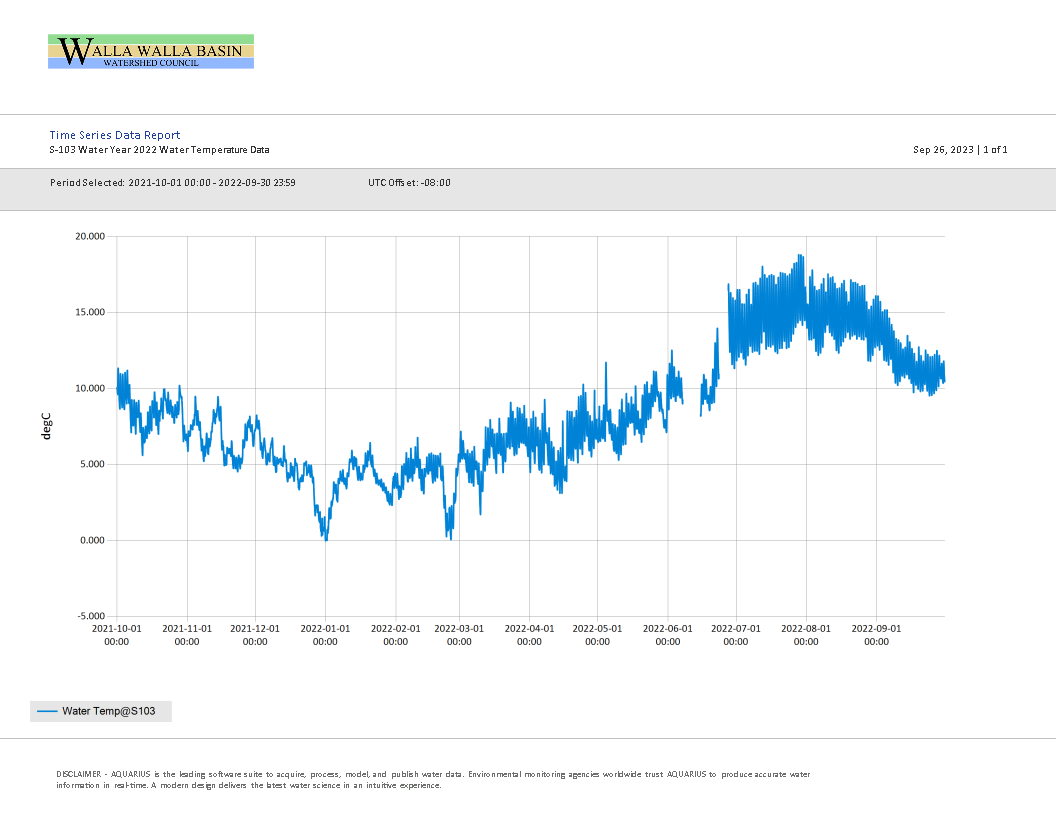The height and width of the screenshot is (816, 1056).
Task: Click the 15.000 y-axis label
Action: pos(90,312)
